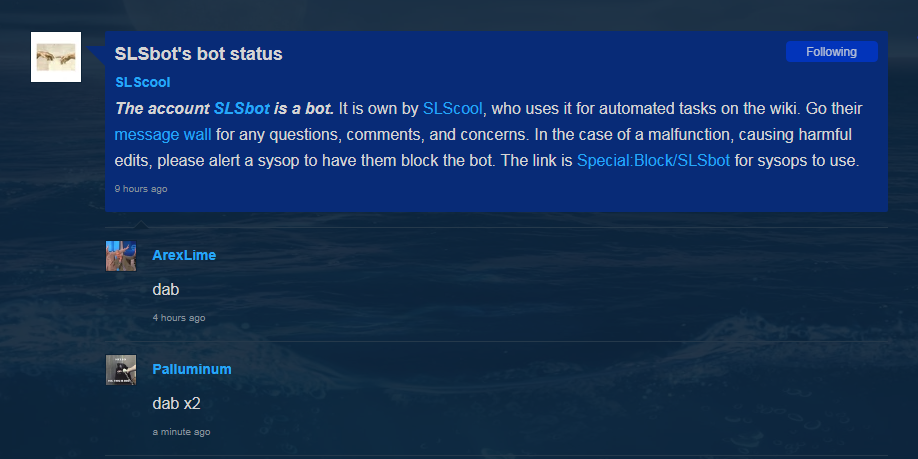Screen dimensions: 918x459
Task: Click the '4 hours ago' reply timestamp
Action: [x=179, y=318]
